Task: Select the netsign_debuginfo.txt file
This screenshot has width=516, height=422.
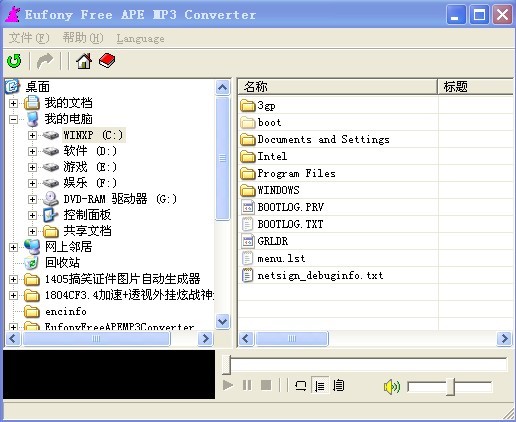Action: pos(320,276)
